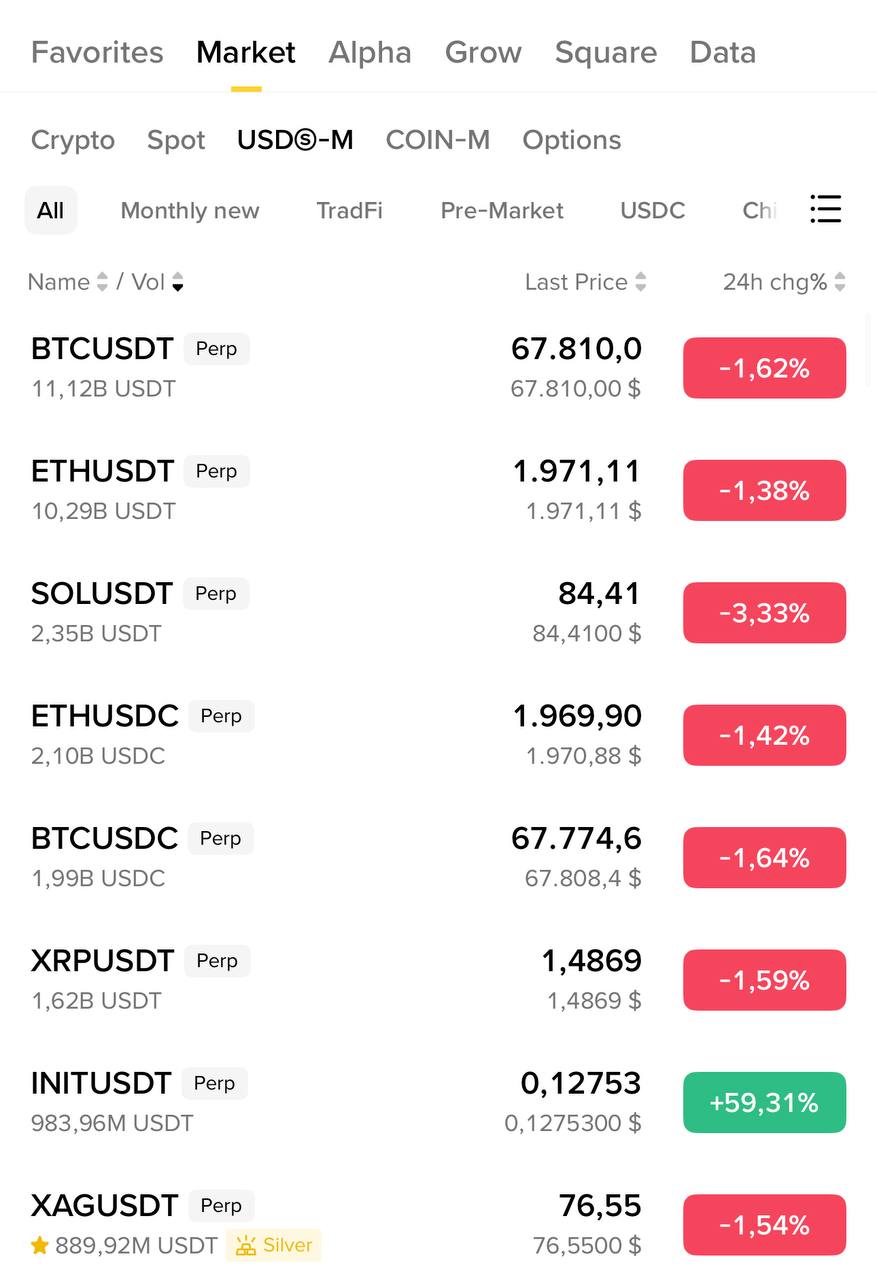Switch to COIN-M futures

438,140
